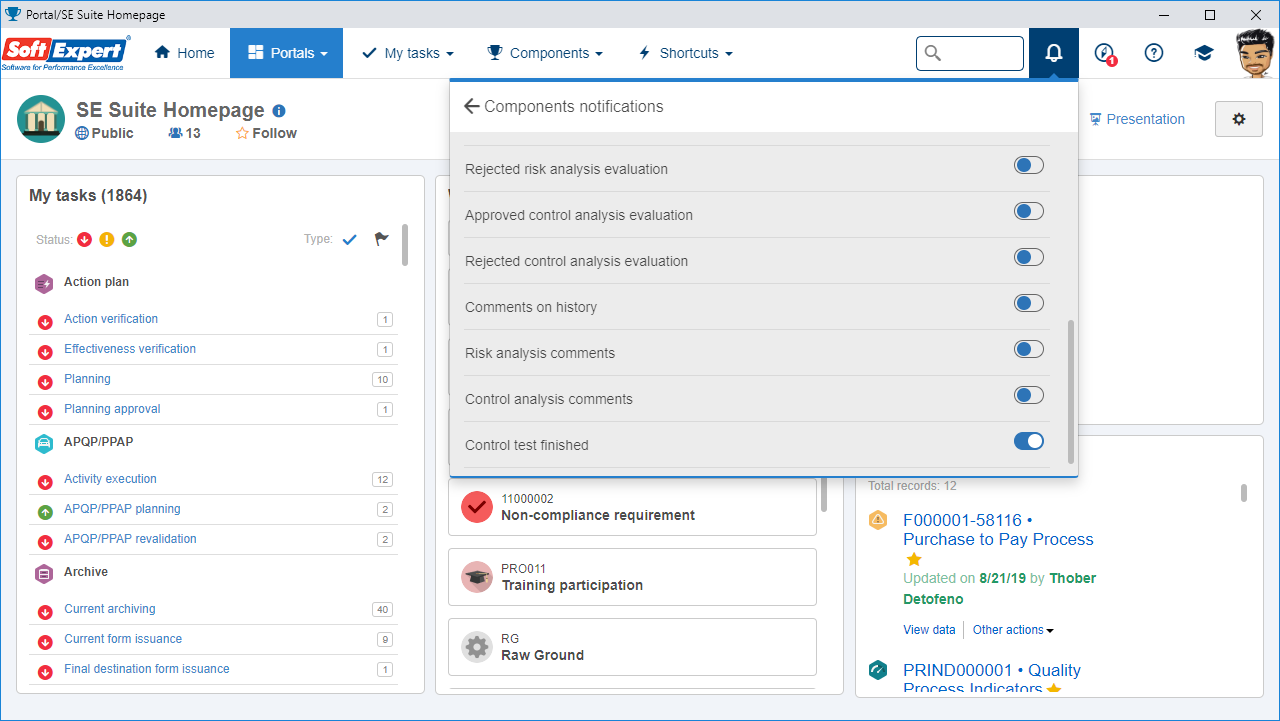Image resolution: width=1280 pixels, height=721 pixels.
Task: Click the Follow star icon
Action: click(242, 133)
